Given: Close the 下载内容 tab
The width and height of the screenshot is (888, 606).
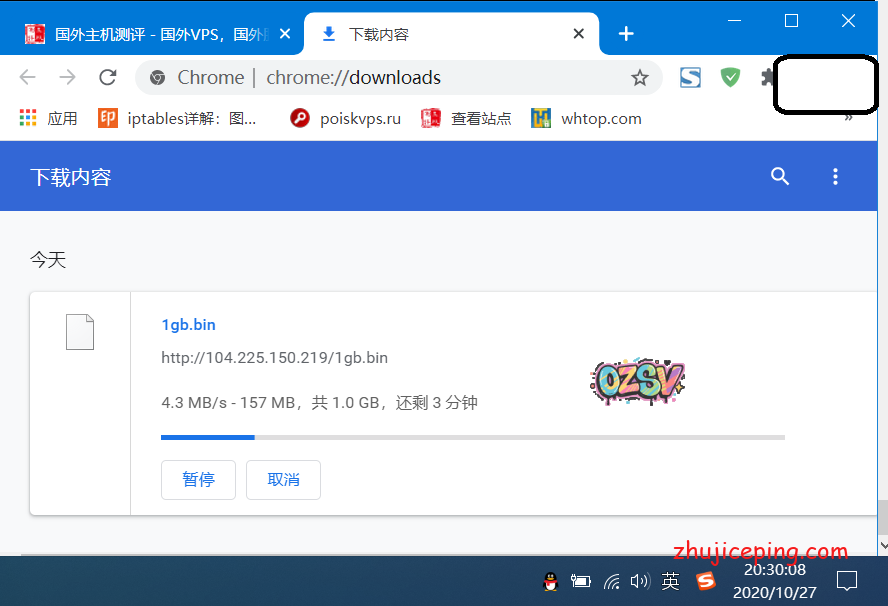Looking at the screenshot, I should pos(579,34).
